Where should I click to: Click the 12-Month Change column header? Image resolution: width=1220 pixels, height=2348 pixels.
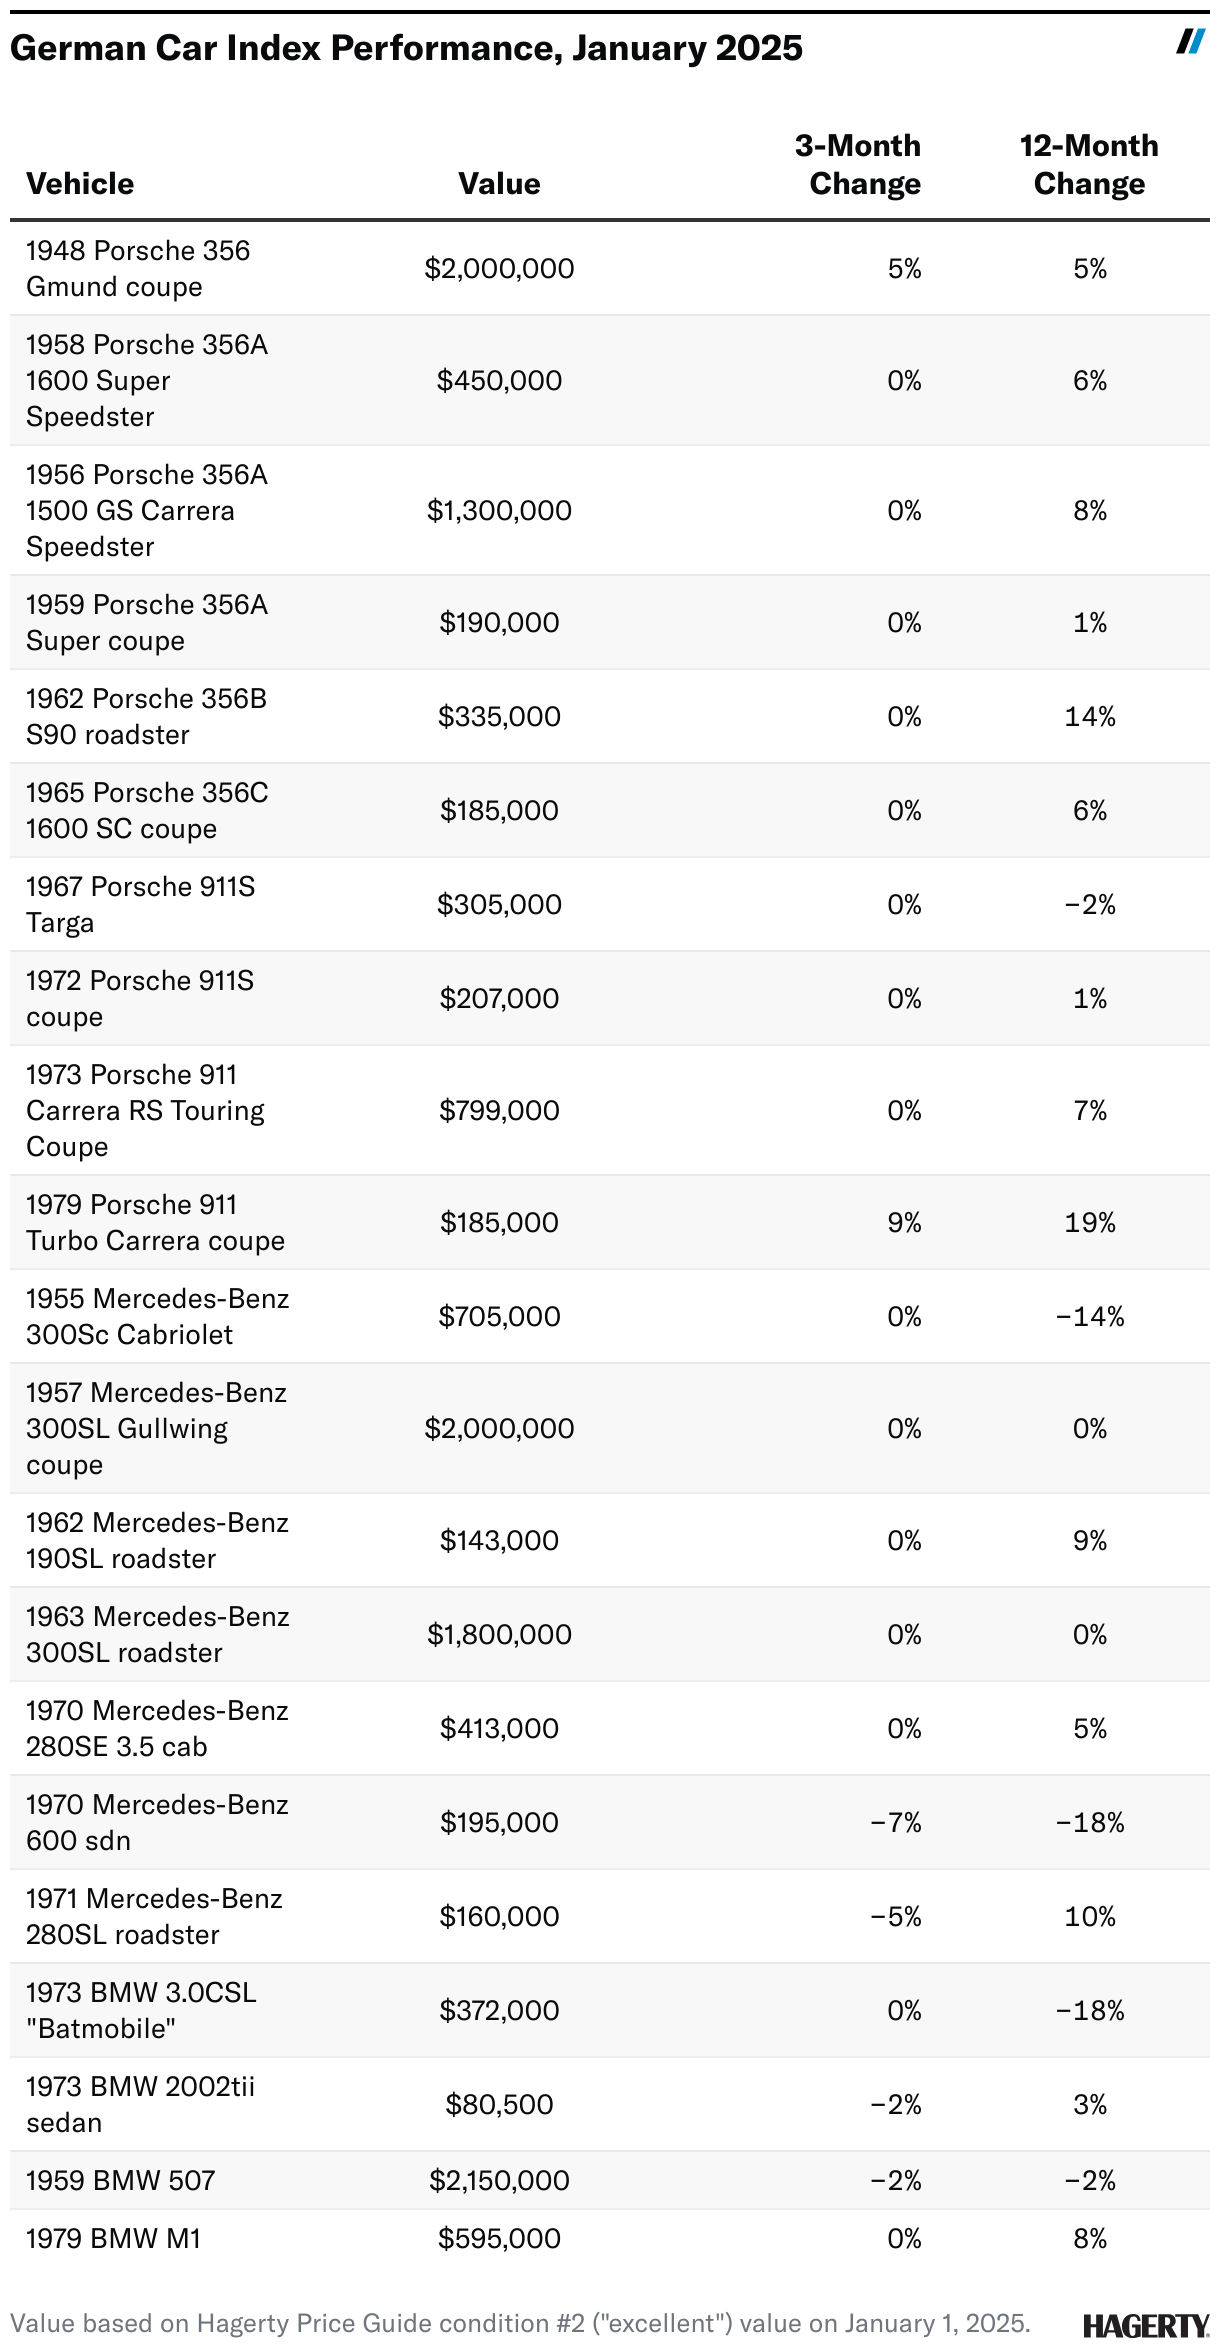click(1089, 165)
